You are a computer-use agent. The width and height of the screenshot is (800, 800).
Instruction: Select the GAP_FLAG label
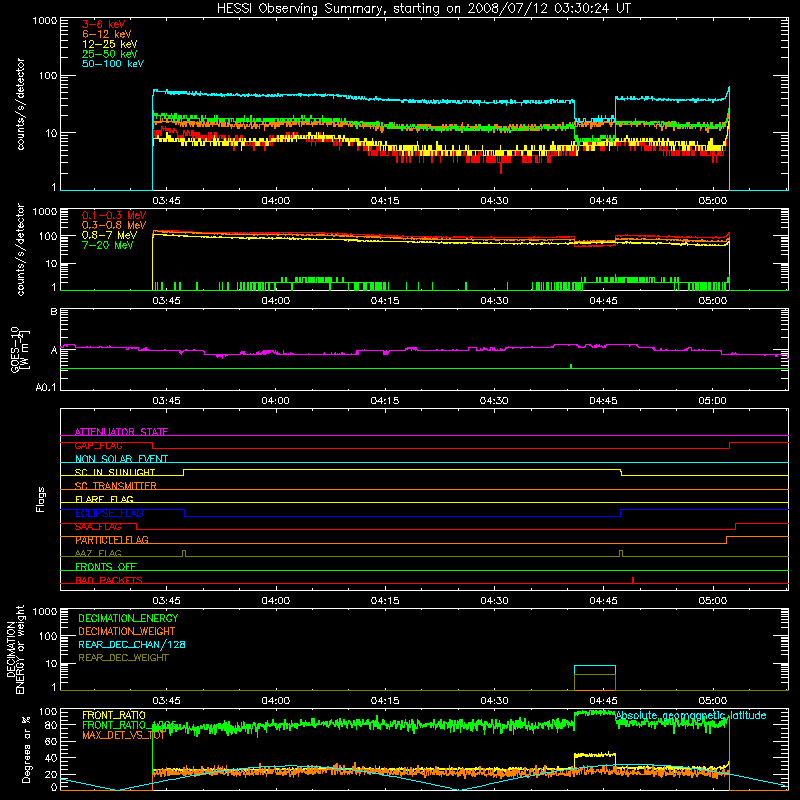pos(98,445)
